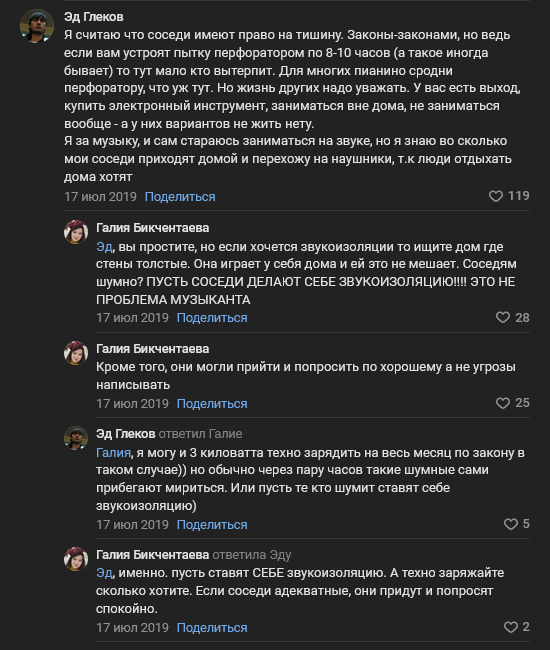Screen dimensions: 550x650
Task: Click the blue mention Галия in reply
Action: 114,452
